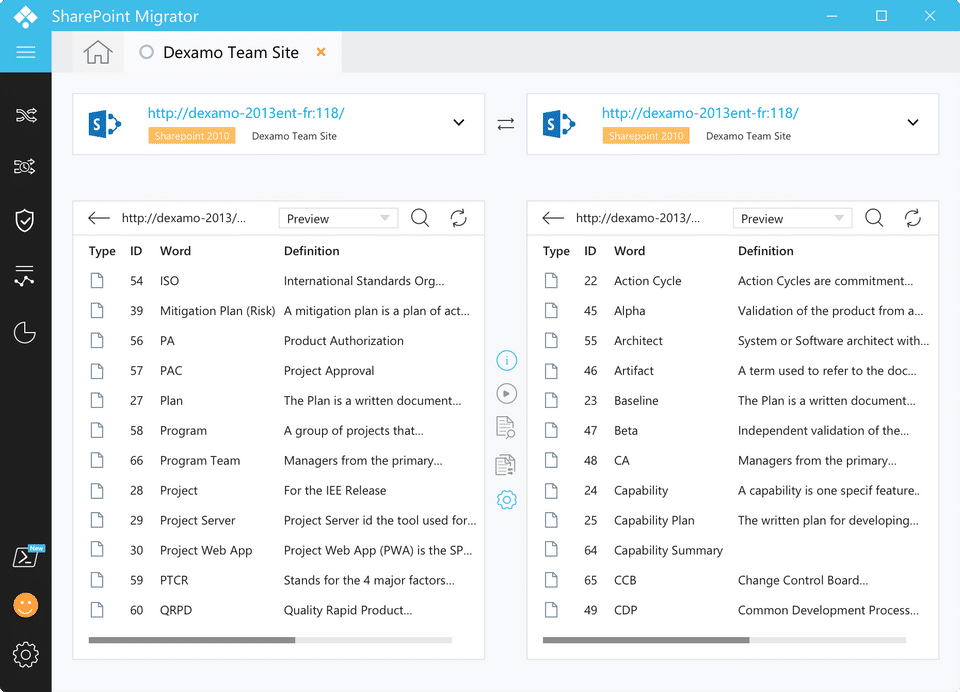Screen dimensions: 960x692
Task: Click the play migration icon
Action: 506,393
